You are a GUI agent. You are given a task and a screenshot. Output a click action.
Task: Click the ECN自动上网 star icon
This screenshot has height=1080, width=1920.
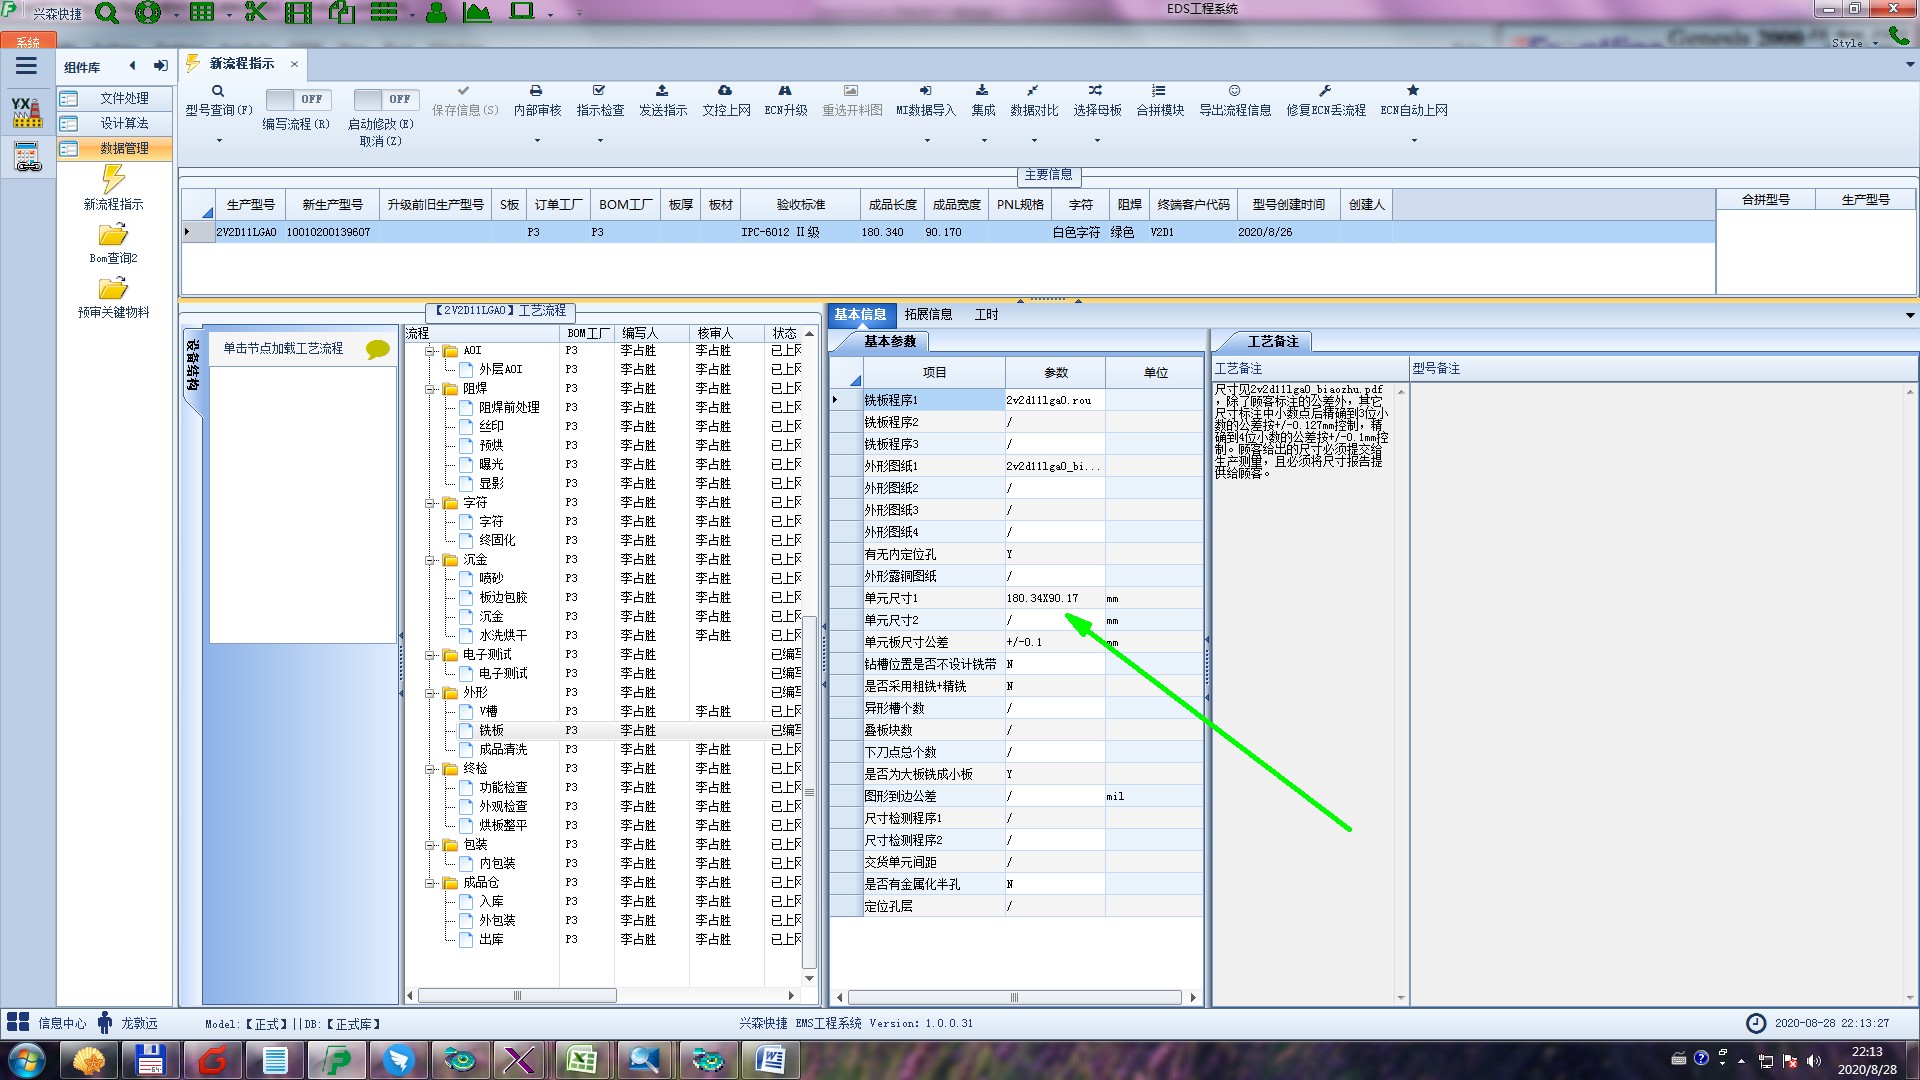1413,91
